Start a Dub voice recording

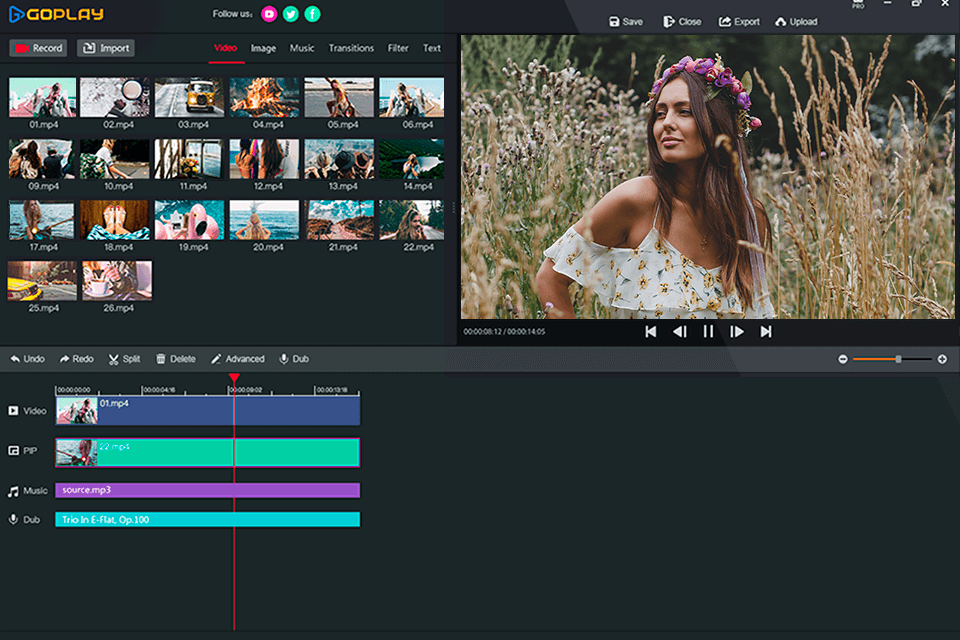294,358
